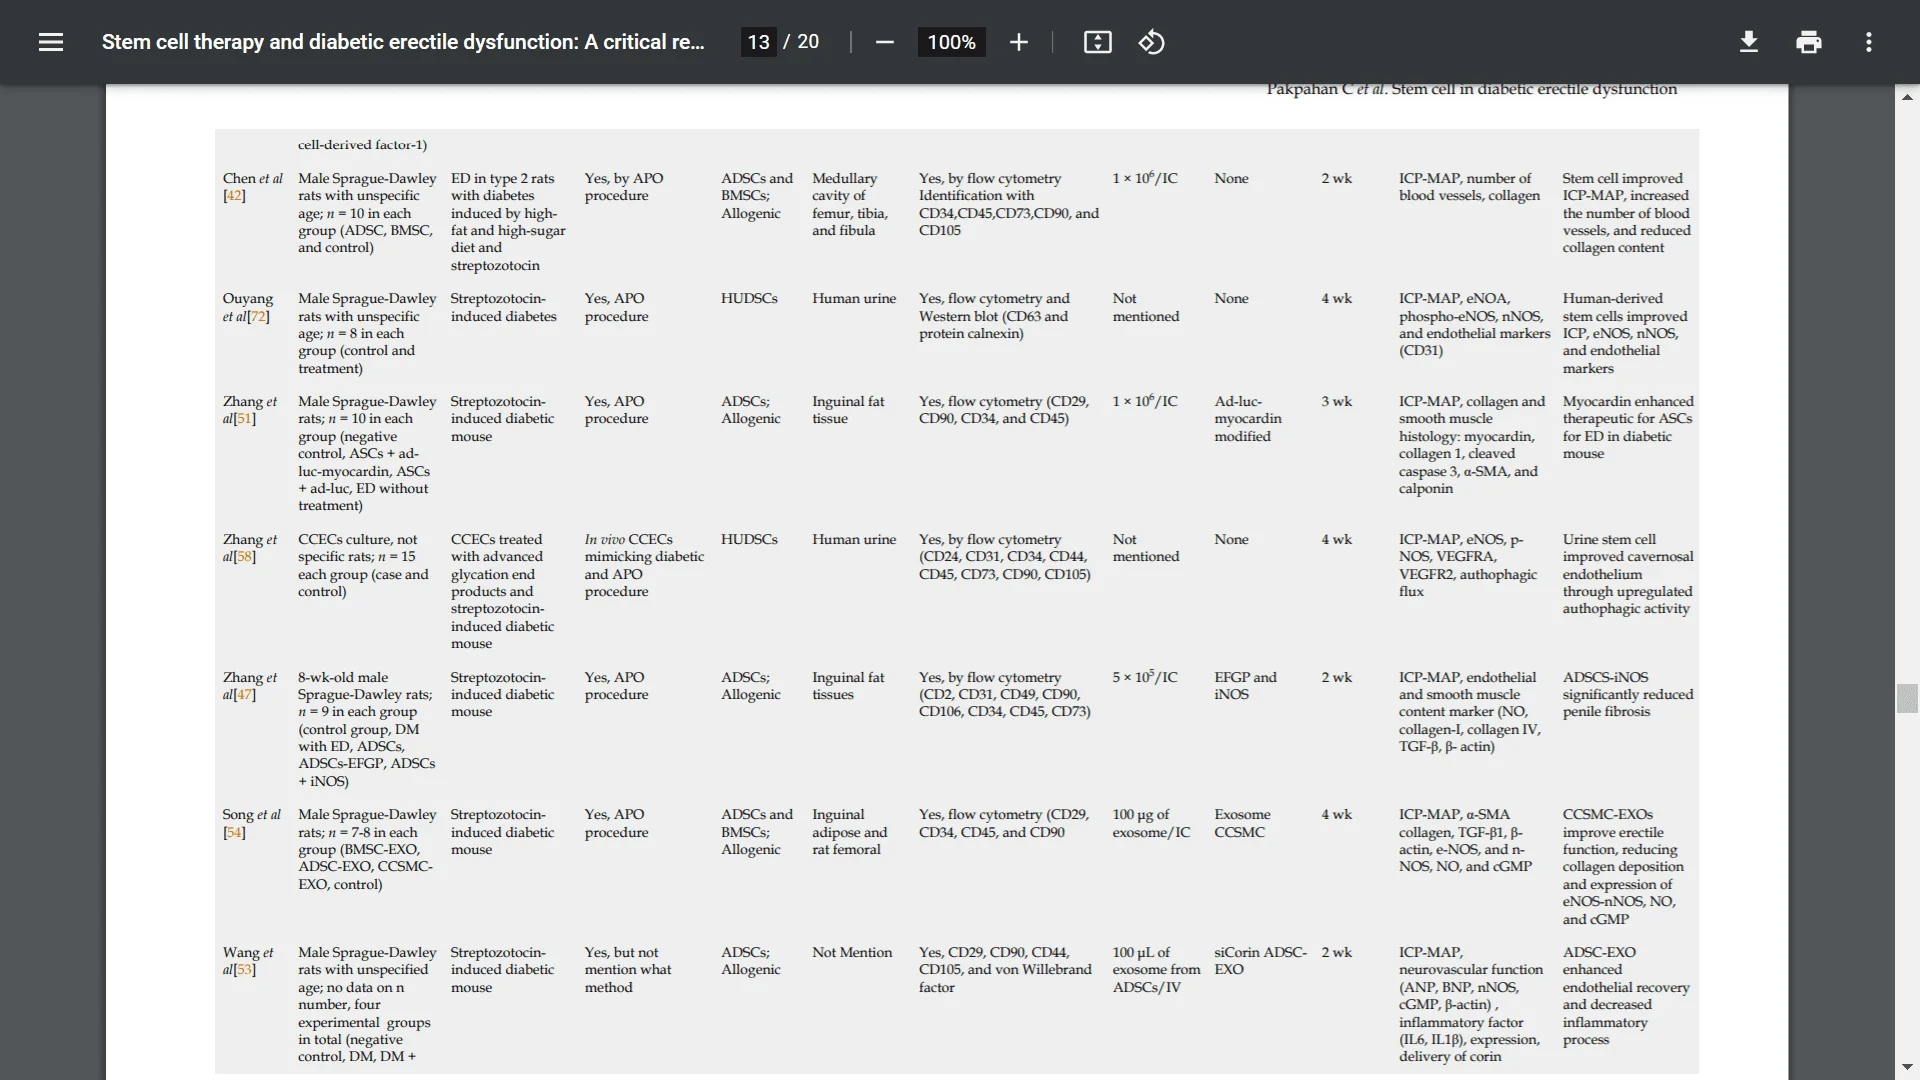Click 'Not Mention' cell in Wang row
The height and width of the screenshot is (1080, 1920).
click(852, 953)
